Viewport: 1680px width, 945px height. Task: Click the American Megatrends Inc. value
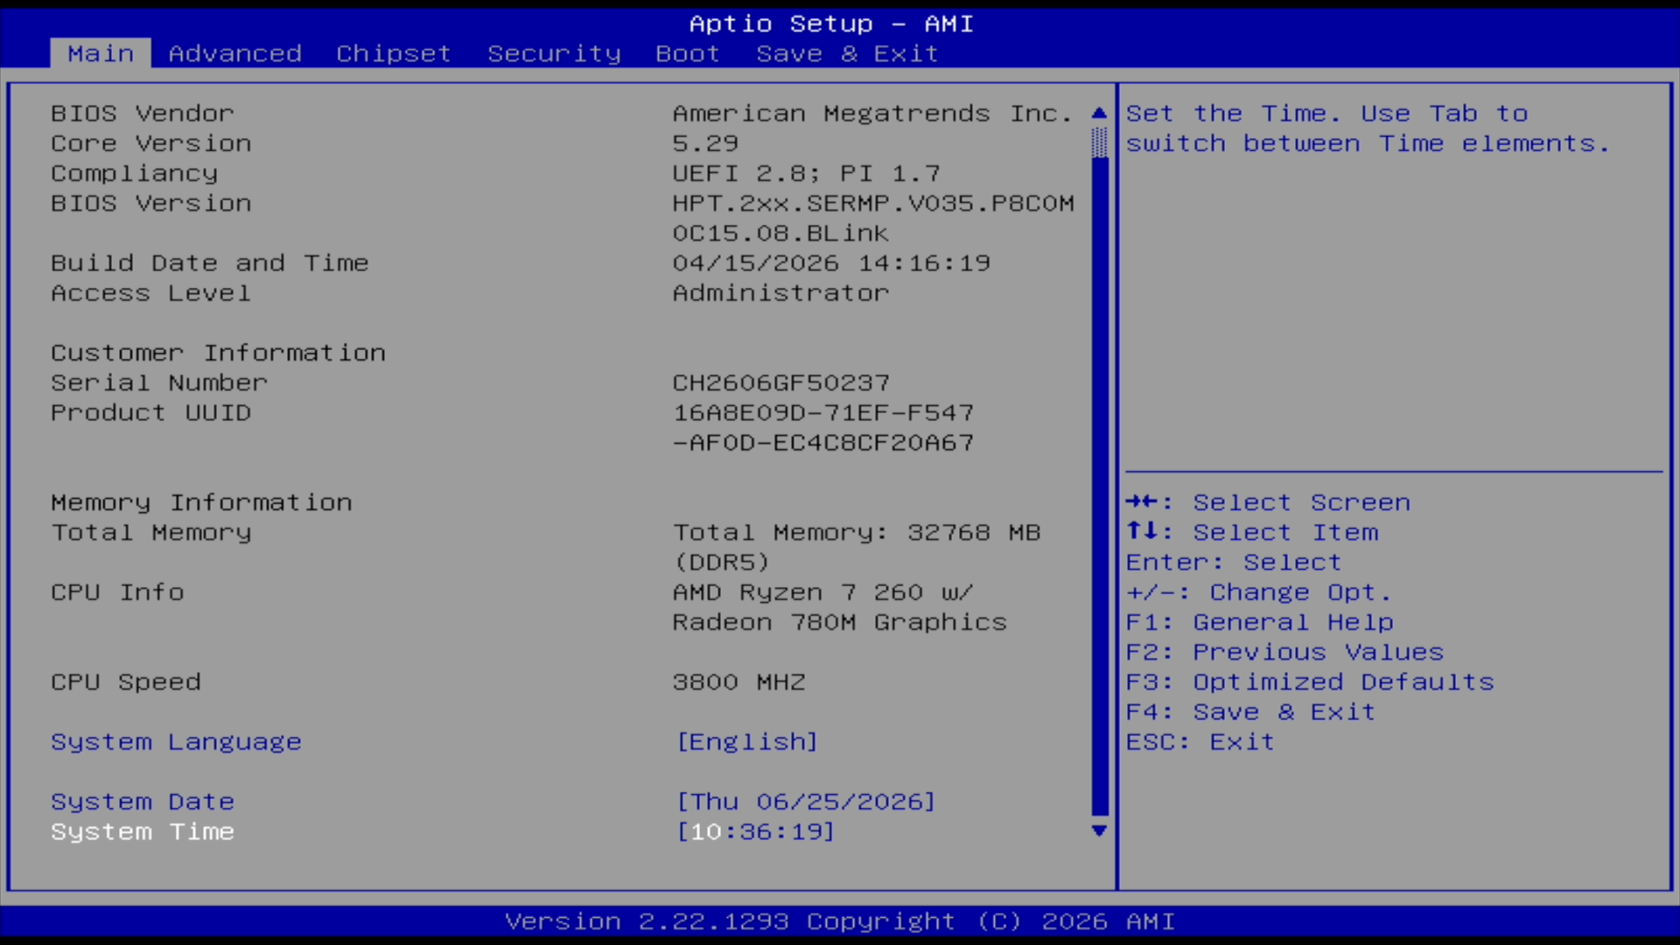(x=872, y=113)
